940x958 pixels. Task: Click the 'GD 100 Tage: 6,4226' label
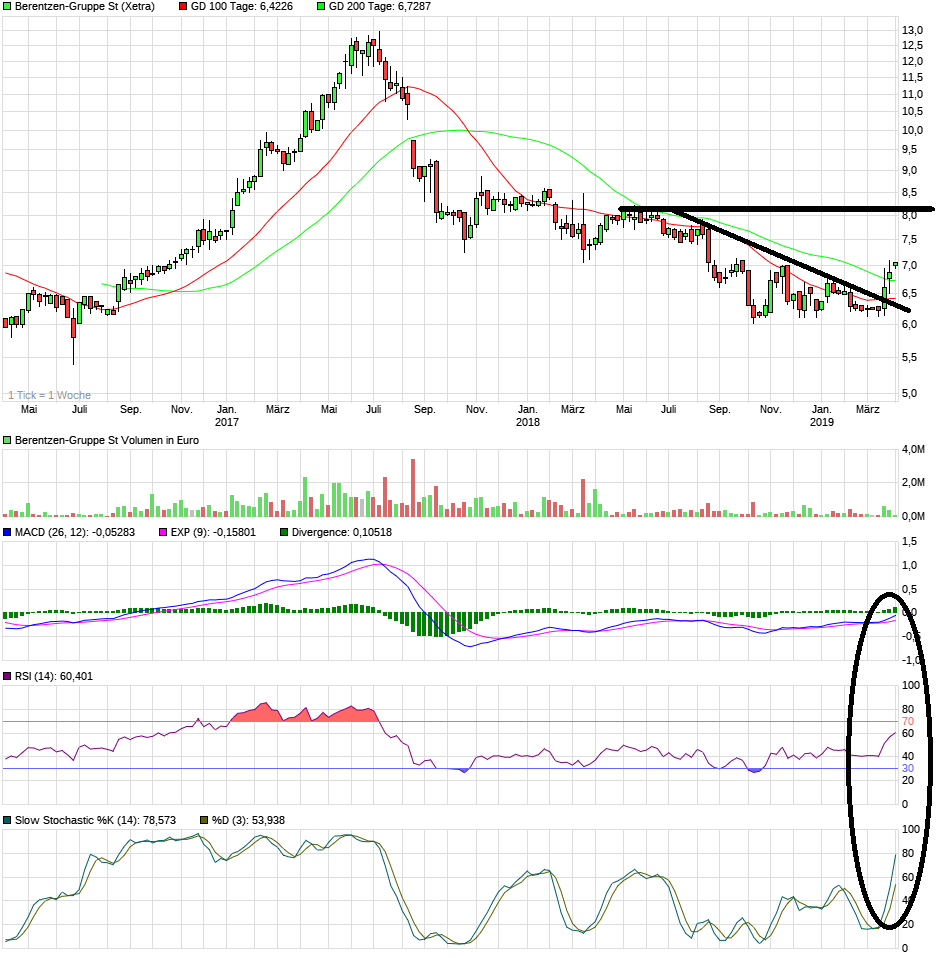242,7
